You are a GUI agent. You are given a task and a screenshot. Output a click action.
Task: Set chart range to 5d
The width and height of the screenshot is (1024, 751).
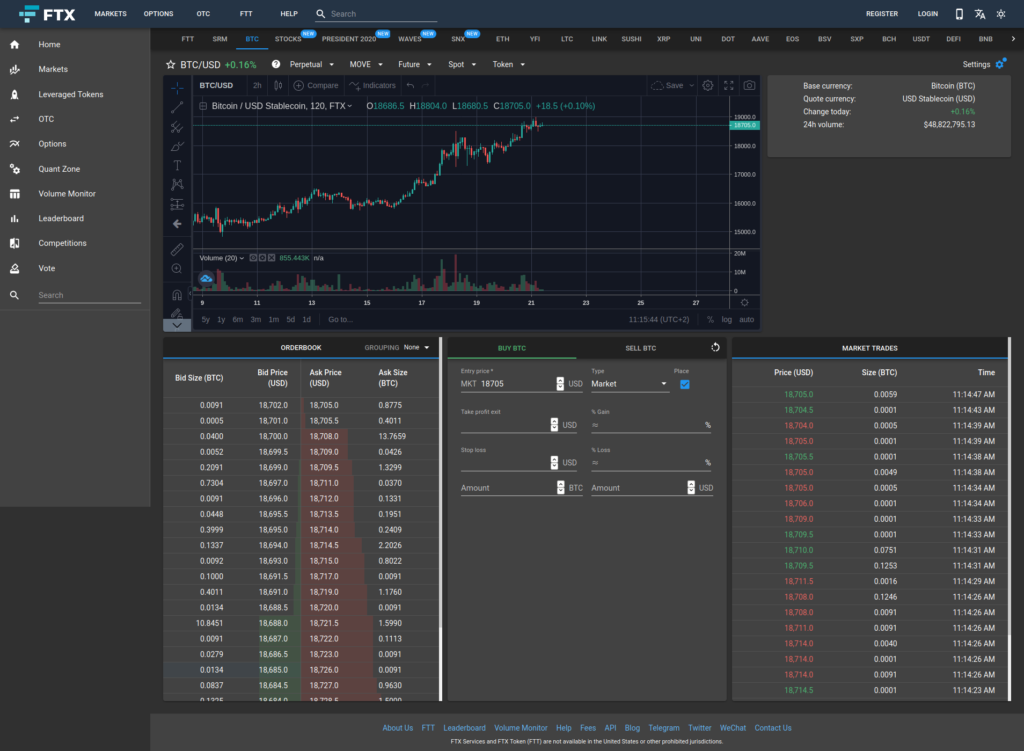pyautogui.click(x=291, y=319)
